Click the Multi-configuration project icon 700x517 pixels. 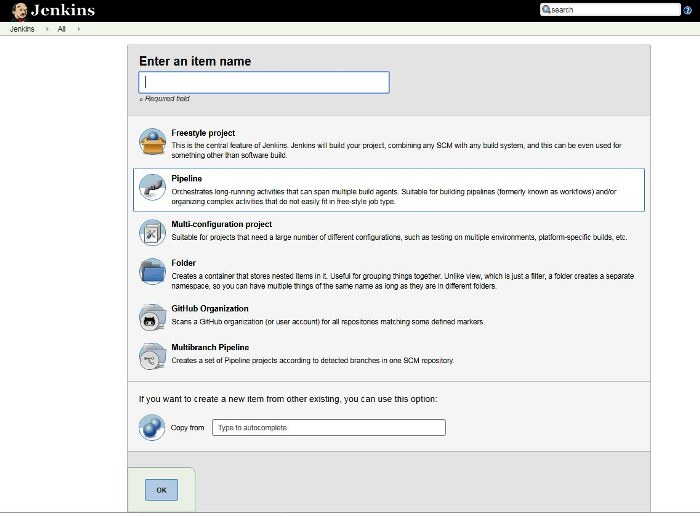click(x=152, y=233)
